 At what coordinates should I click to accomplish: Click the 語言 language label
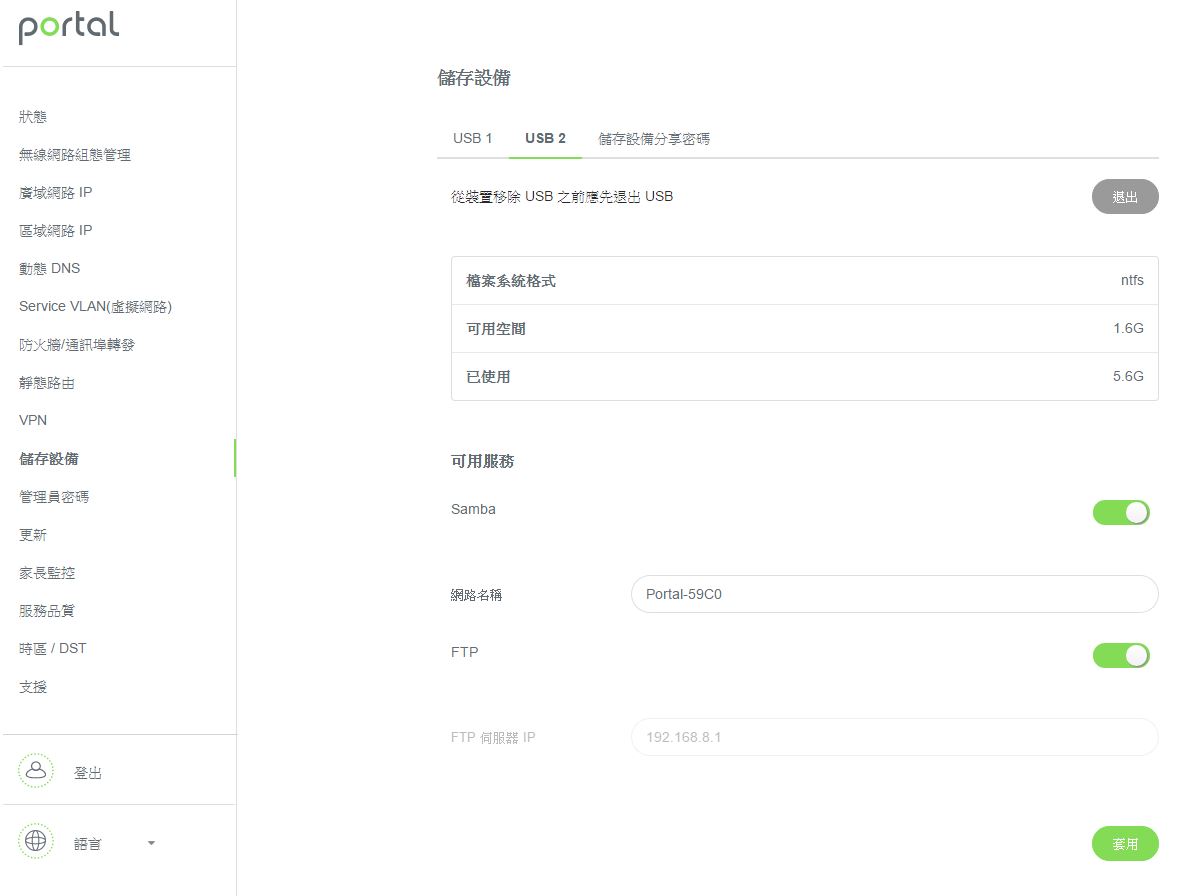pos(87,844)
